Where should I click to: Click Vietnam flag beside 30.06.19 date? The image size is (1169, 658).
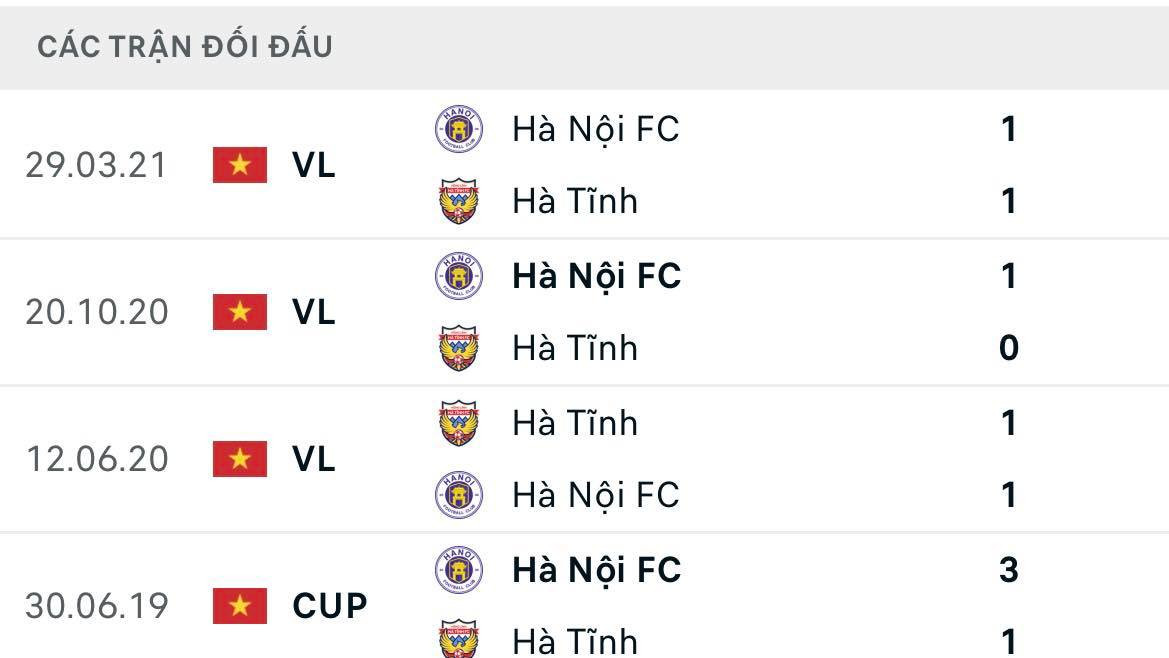pyautogui.click(x=240, y=606)
